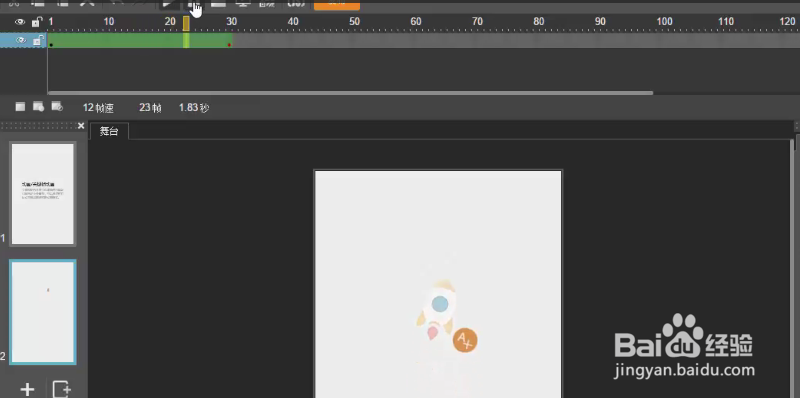Click the yellow playhead marker at frame 23

(186, 23)
